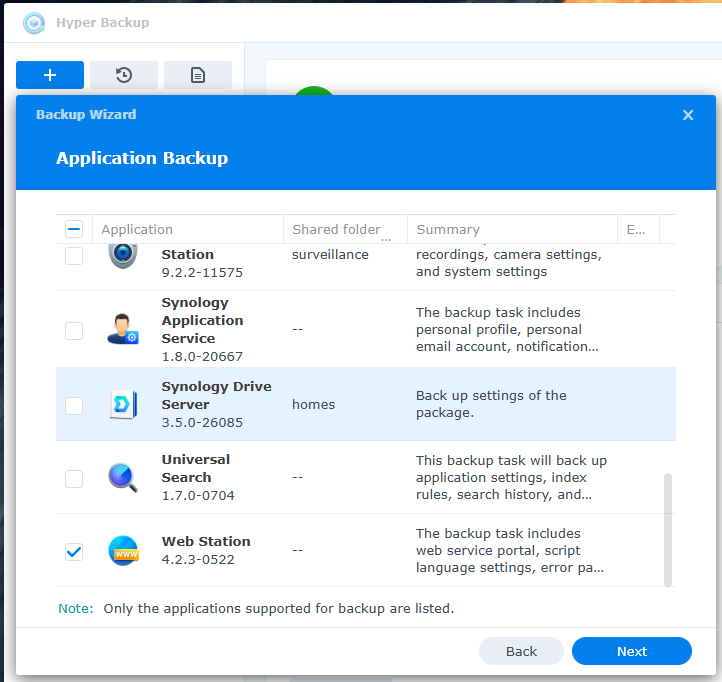Check the Universal Search checkbox
The height and width of the screenshot is (682, 722).
[74, 479]
